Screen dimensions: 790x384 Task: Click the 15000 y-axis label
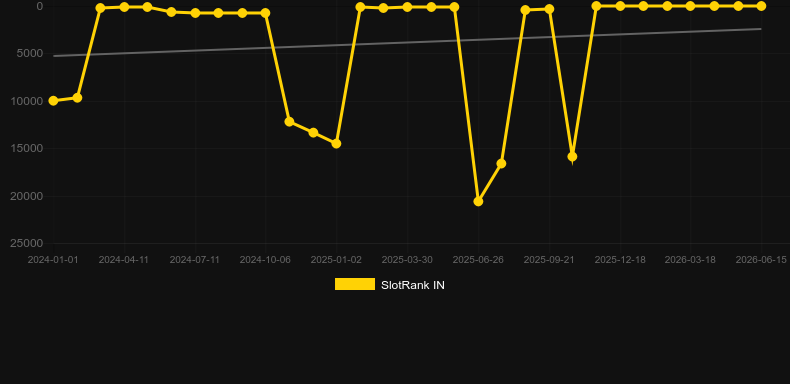[x=27, y=148]
